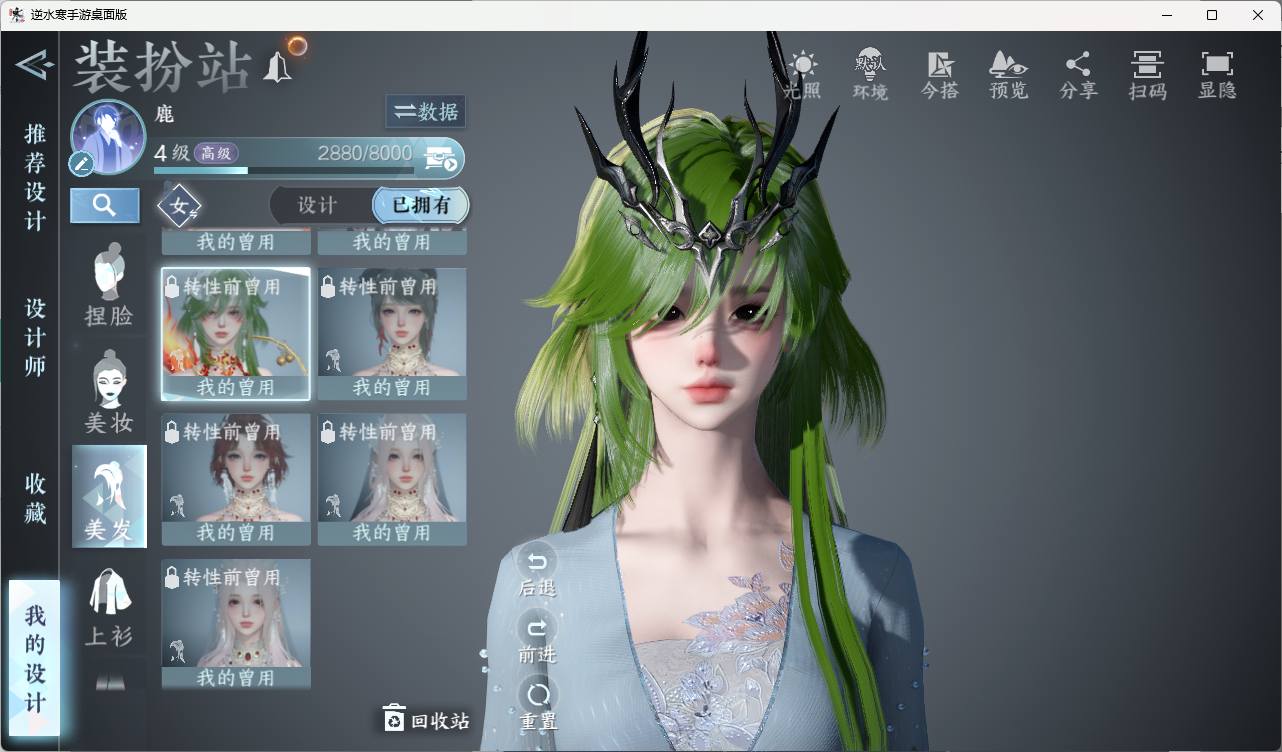Screen dimensions: 1282x752
Task: Toggle the 显隐 show/hide UI icon
Action: pyautogui.click(x=1217, y=75)
